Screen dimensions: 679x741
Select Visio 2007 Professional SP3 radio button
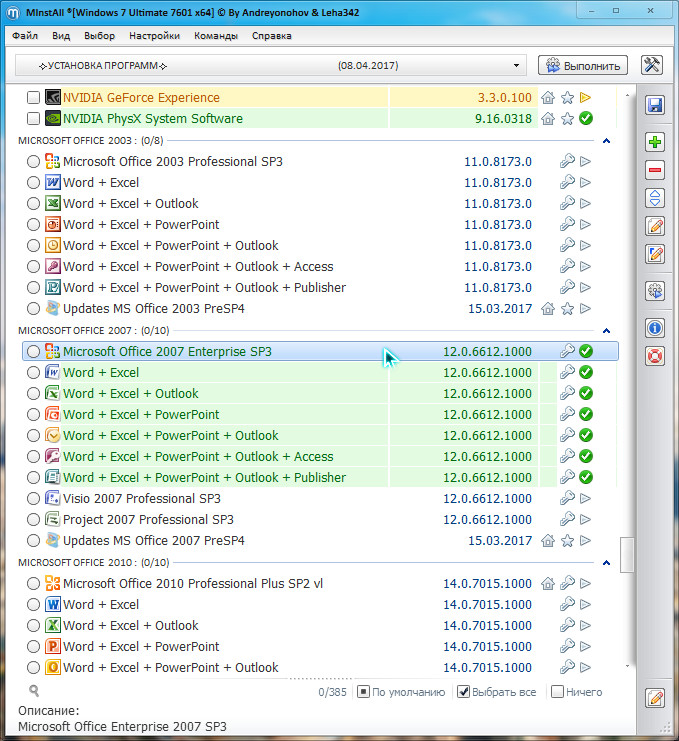[33, 498]
